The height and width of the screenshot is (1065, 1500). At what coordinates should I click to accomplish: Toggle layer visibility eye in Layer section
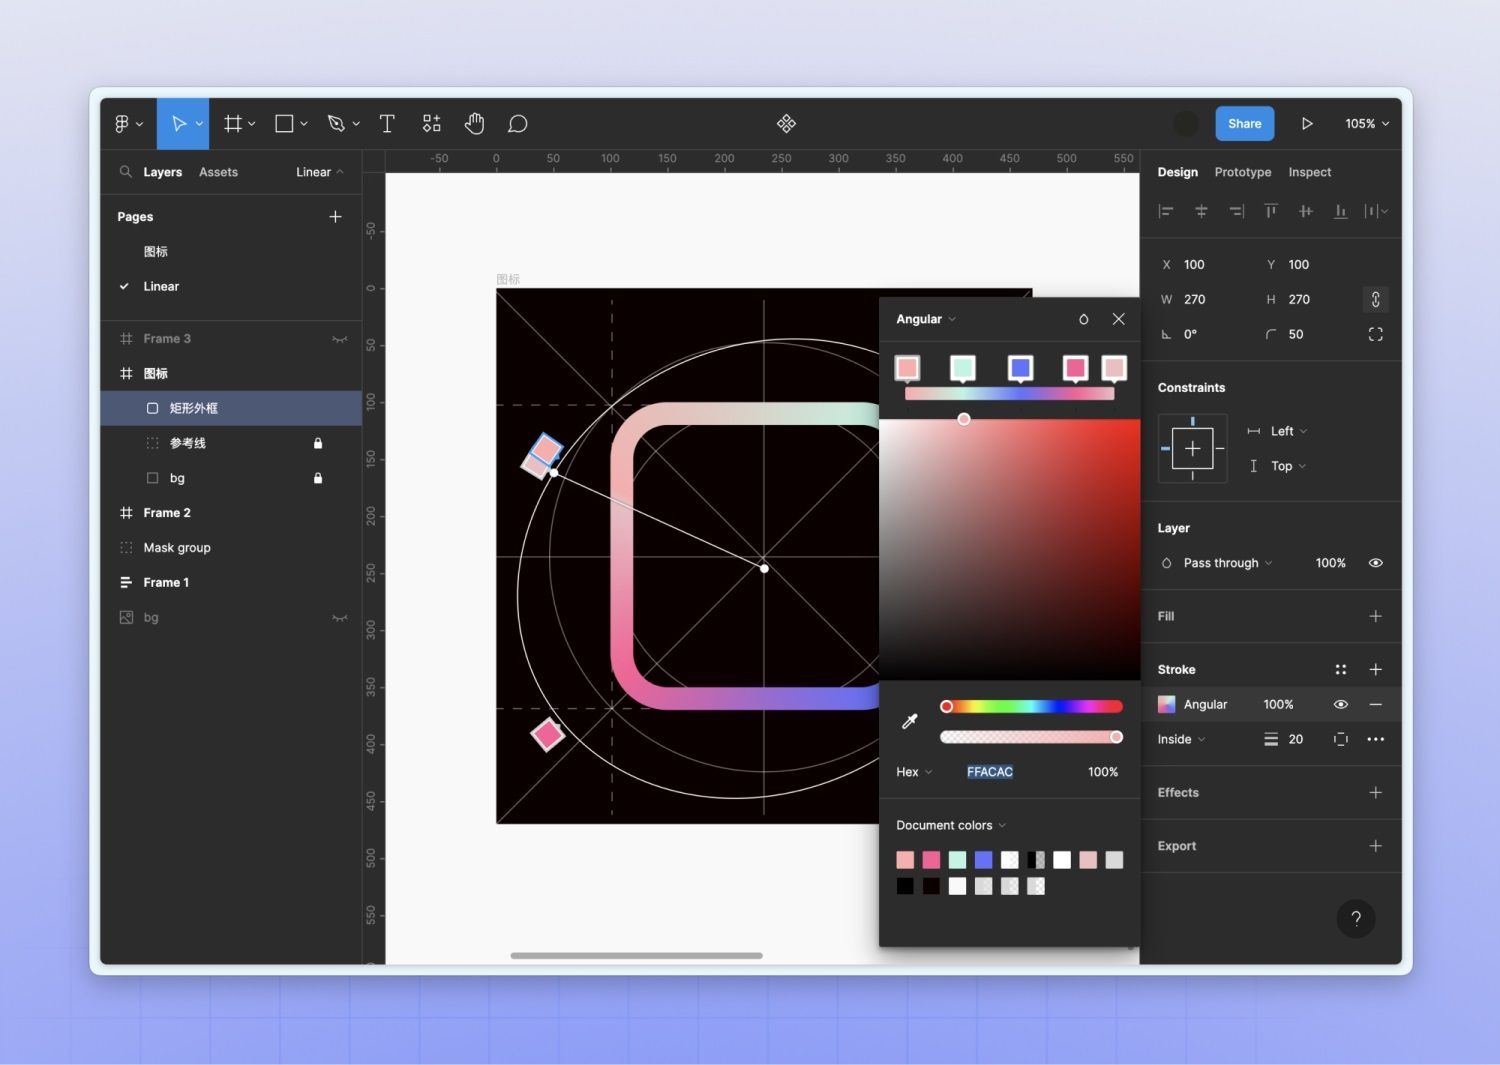click(1376, 564)
